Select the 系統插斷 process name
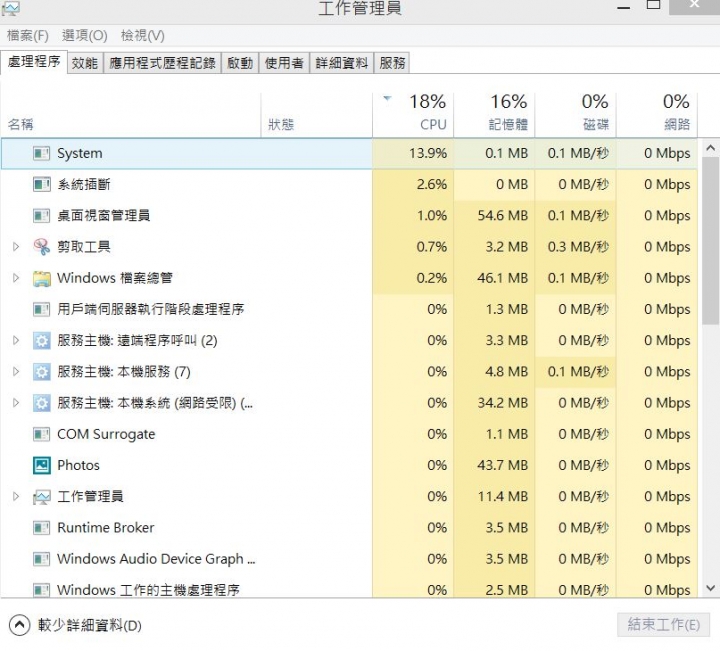Screen dimensions: 720x651 (84, 185)
